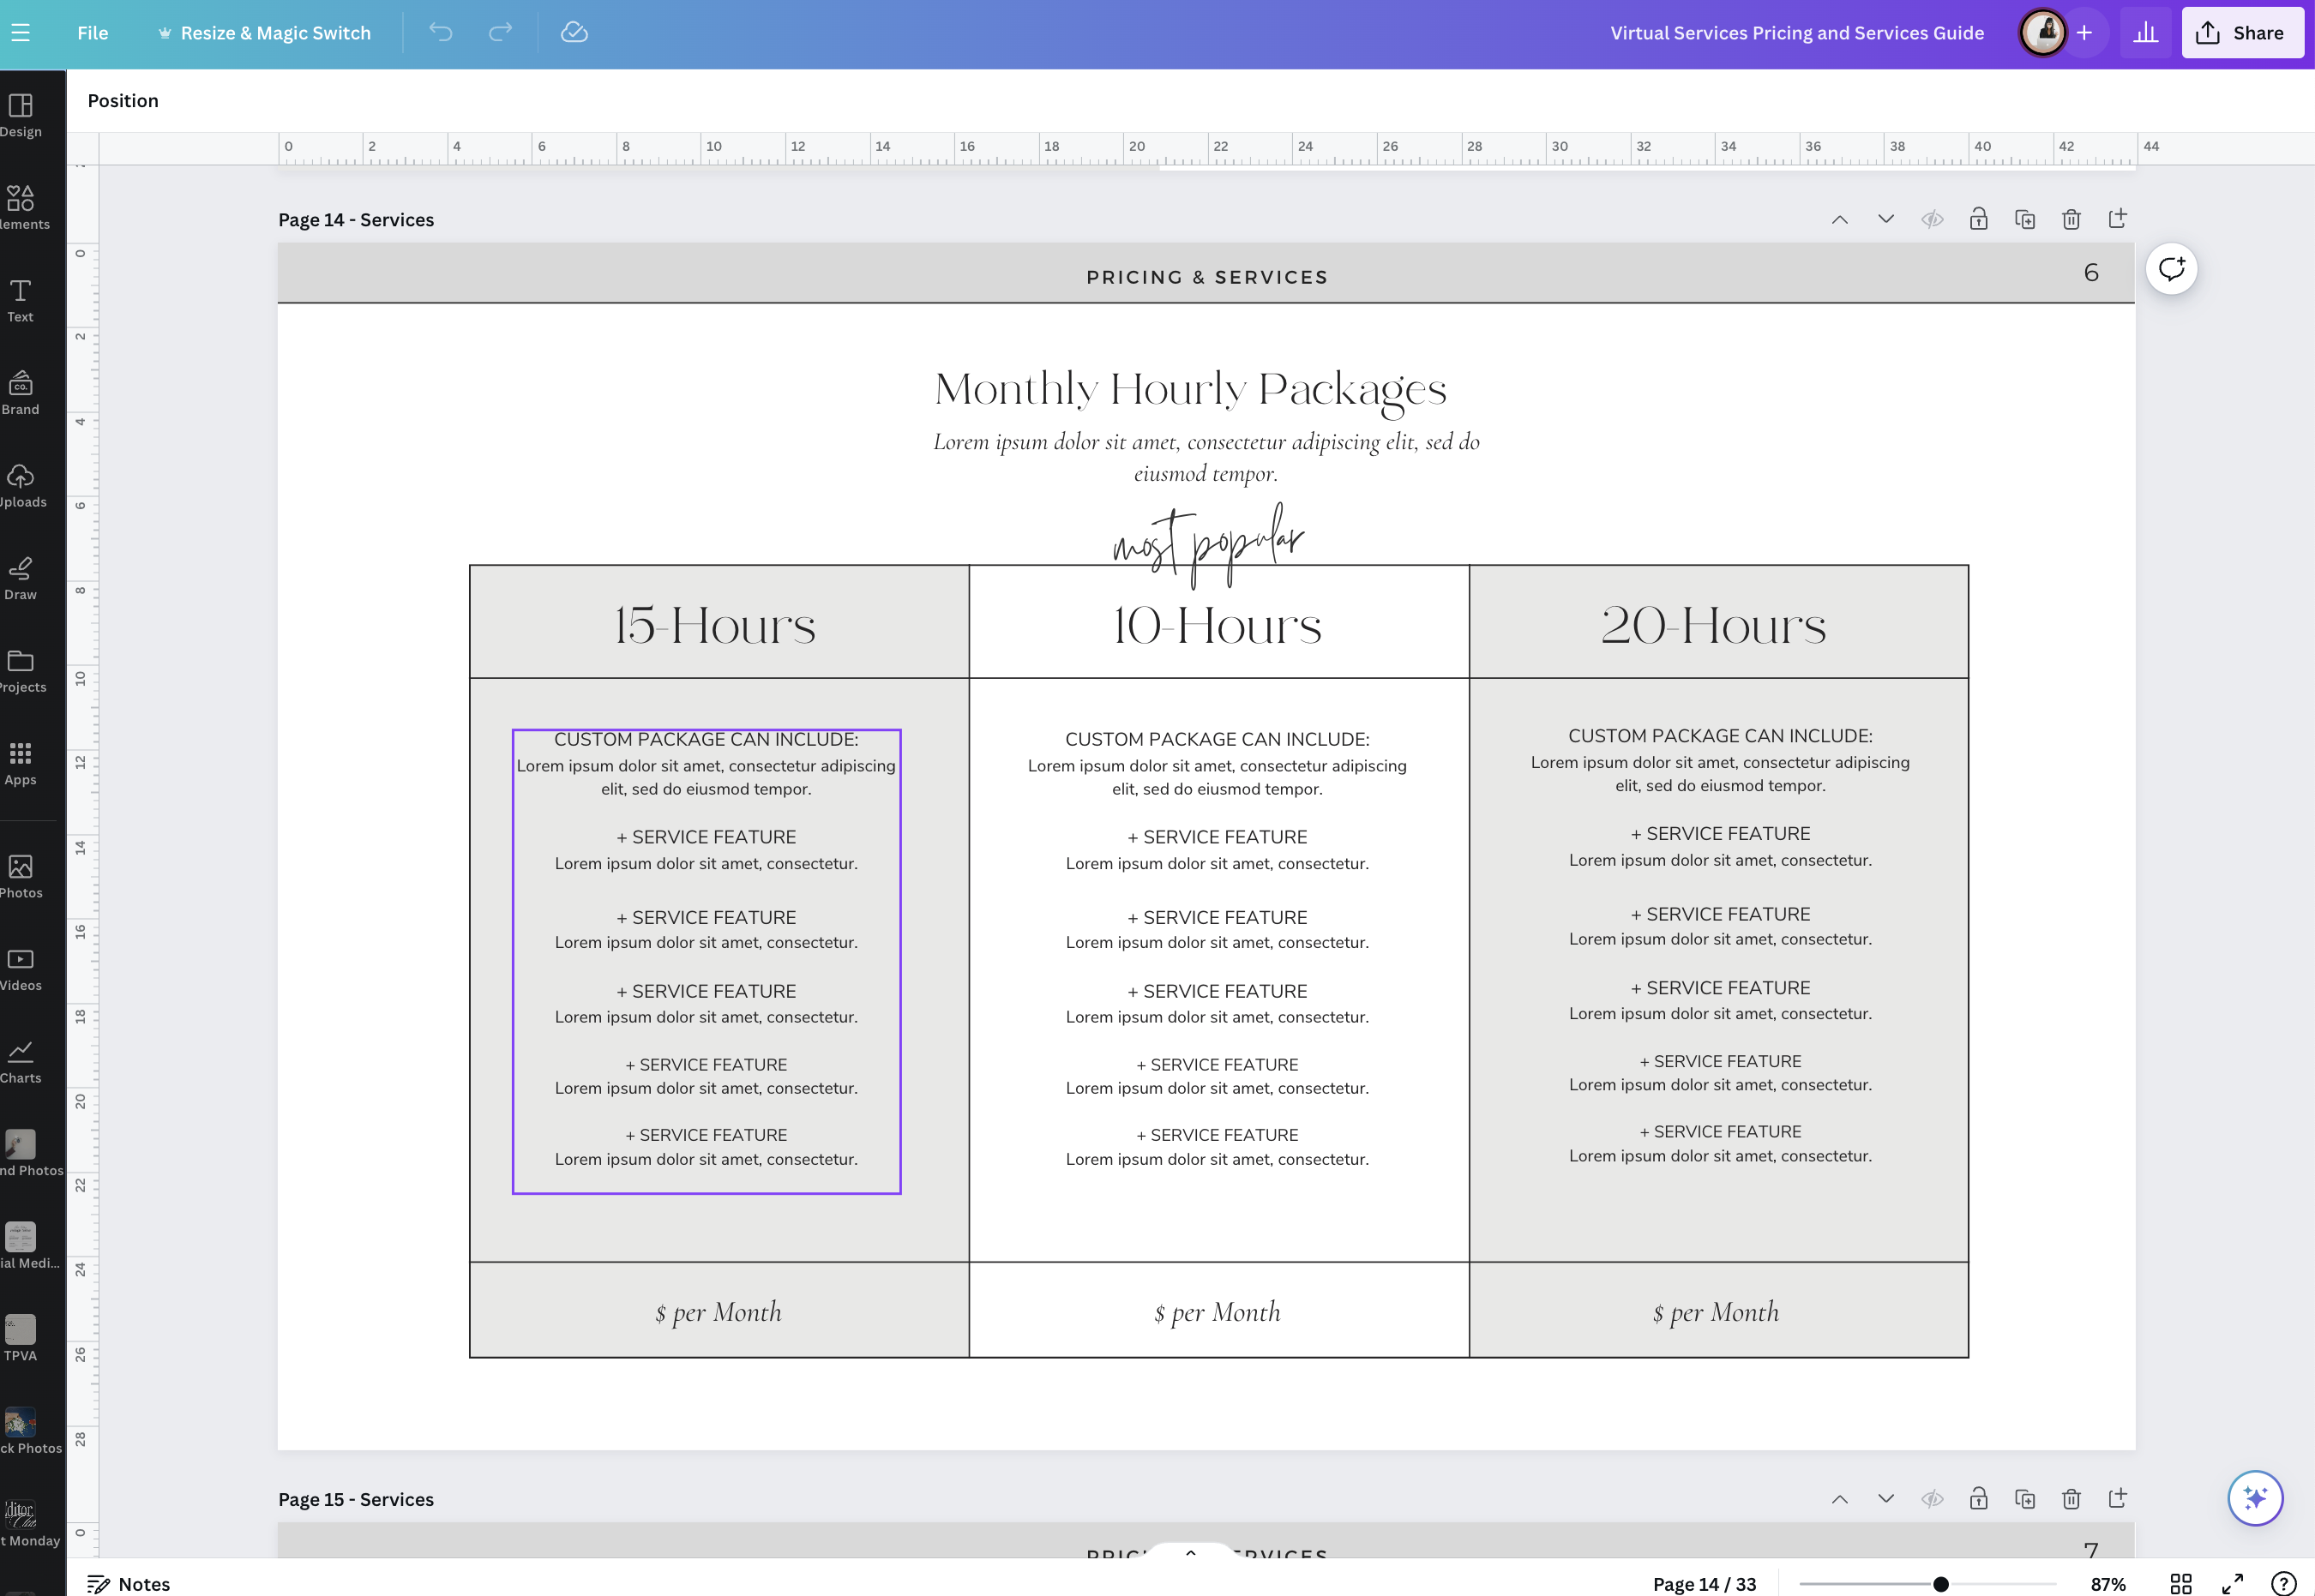Lock Page 14
The width and height of the screenshot is (2315, 1596).
[x=1979, y=219]
